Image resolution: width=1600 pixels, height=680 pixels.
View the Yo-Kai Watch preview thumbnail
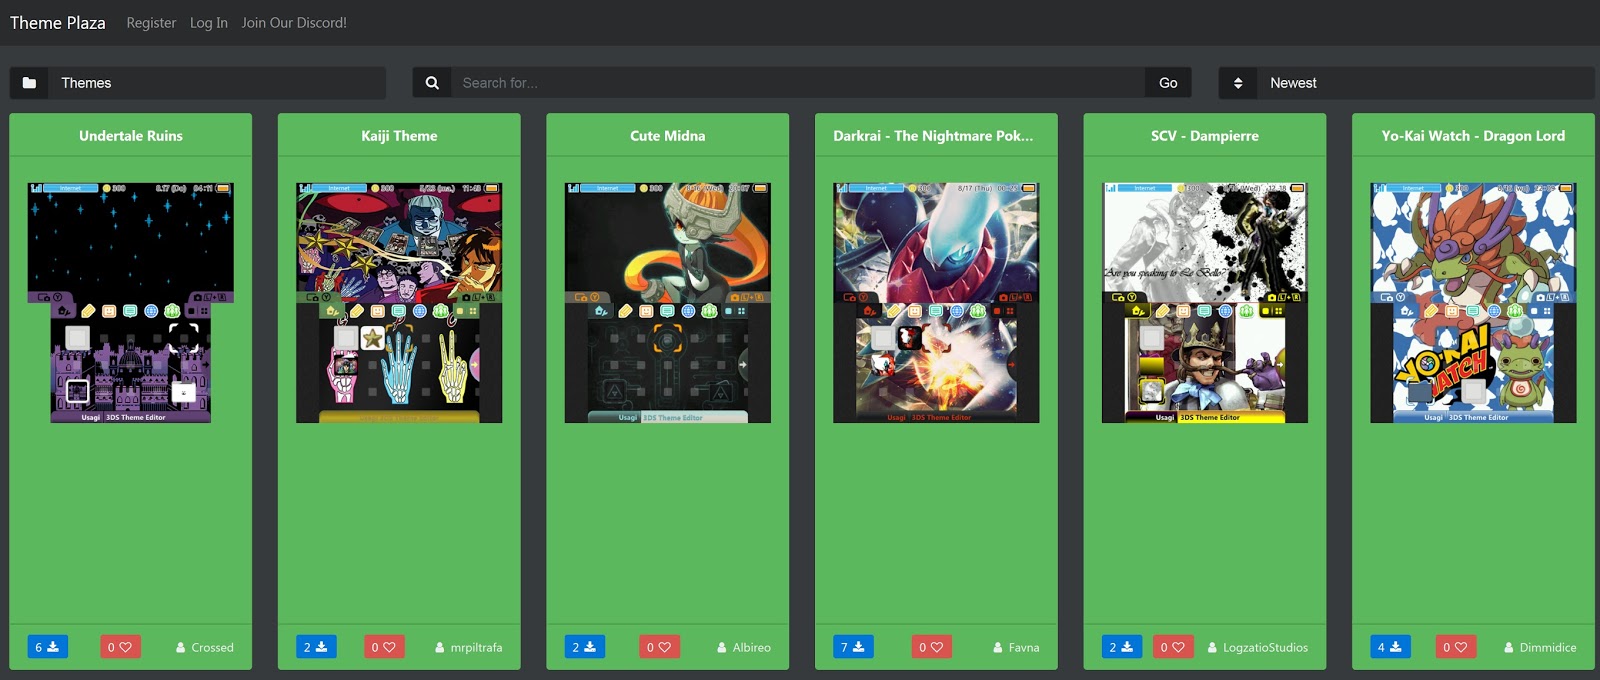pos(1473,302)
